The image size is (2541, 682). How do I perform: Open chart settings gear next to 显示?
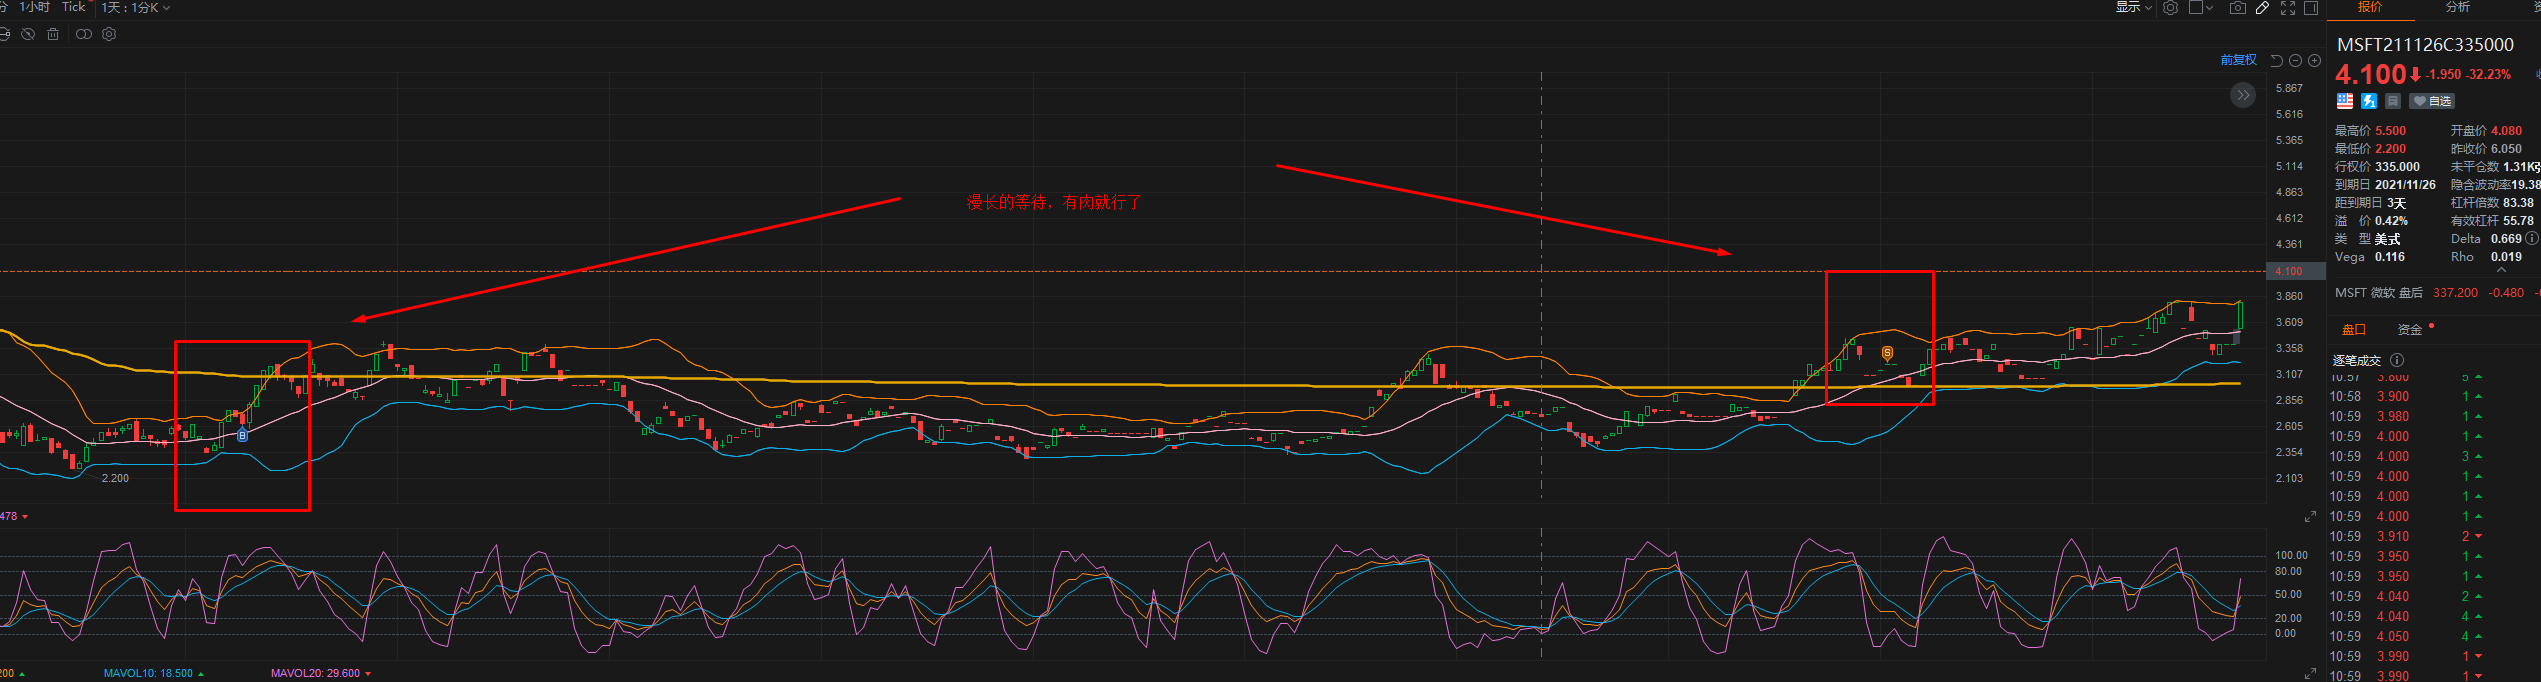coord(2170,8)
